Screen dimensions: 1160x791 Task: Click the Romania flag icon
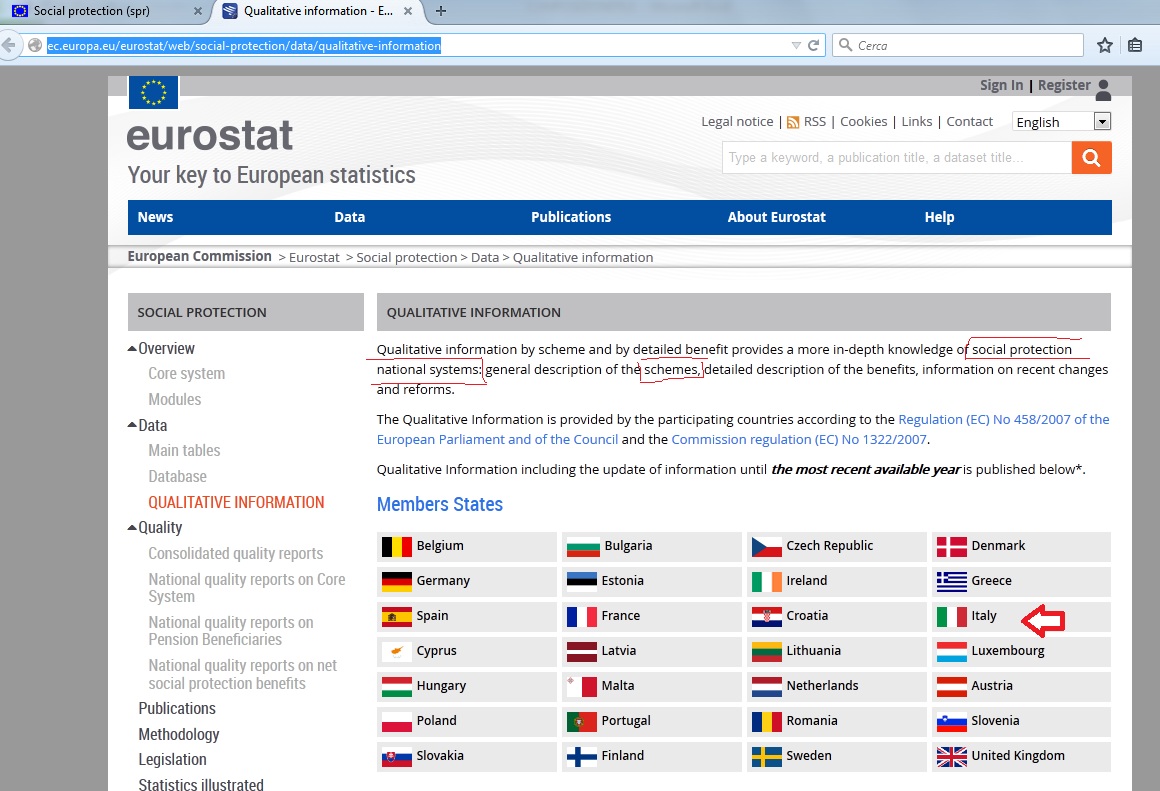(766, 721)
